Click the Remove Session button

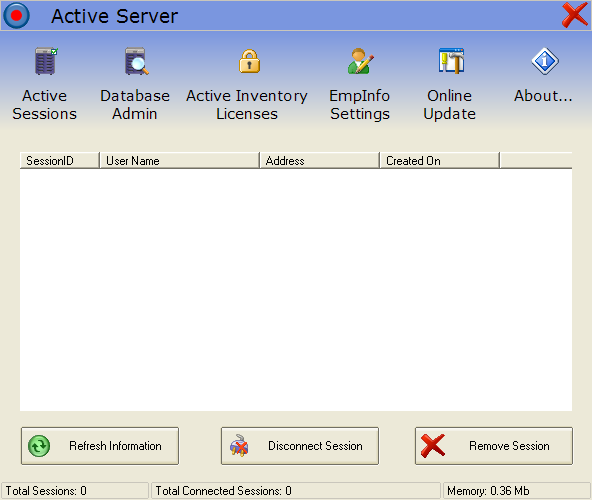coord(494,446)
